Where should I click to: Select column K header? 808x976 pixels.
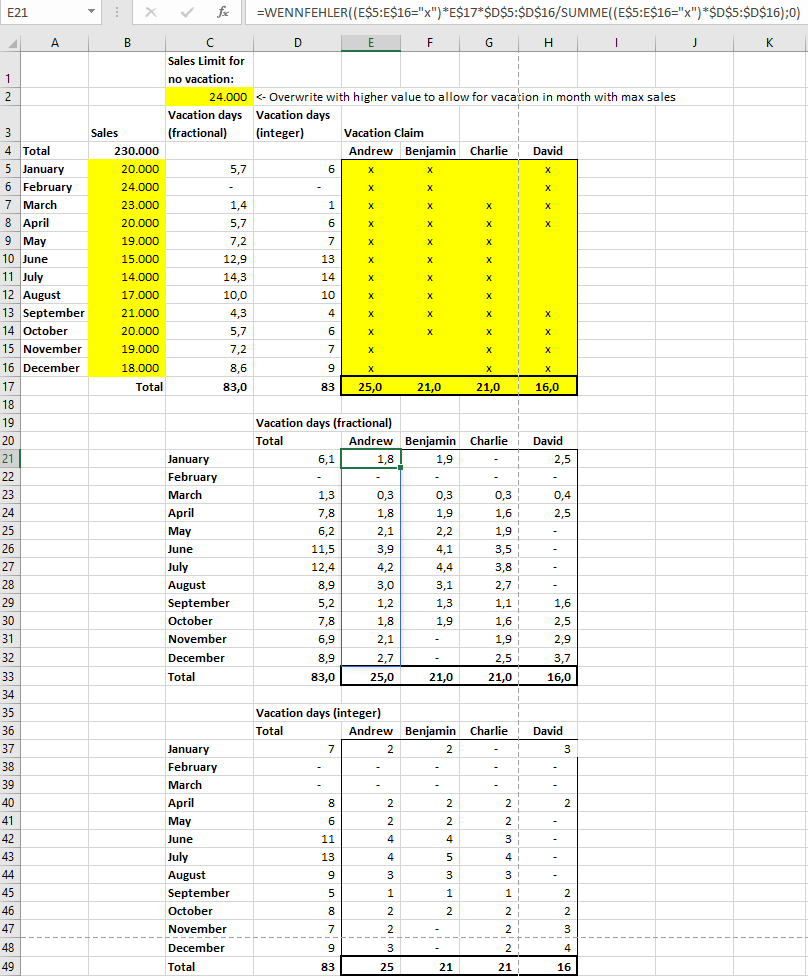pyautogui.click(x=769, y=42)
